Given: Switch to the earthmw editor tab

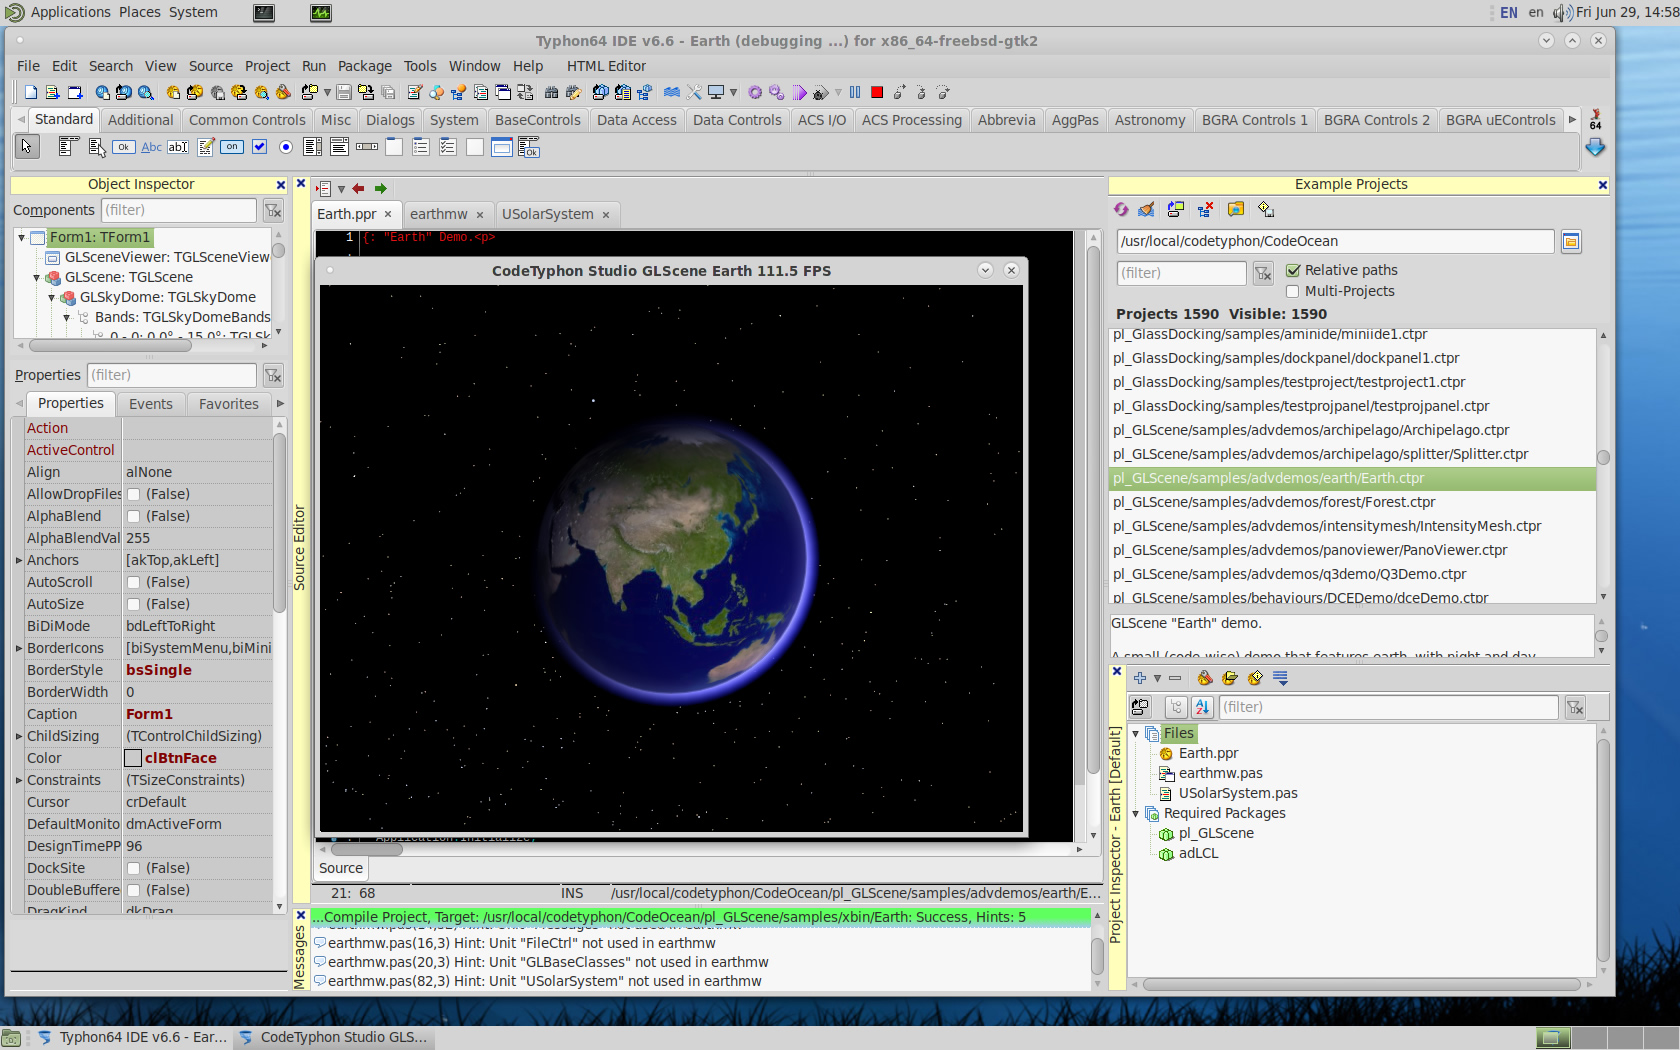Looking at the screenshot, I should pyautogui.click(x=446, y=214).
